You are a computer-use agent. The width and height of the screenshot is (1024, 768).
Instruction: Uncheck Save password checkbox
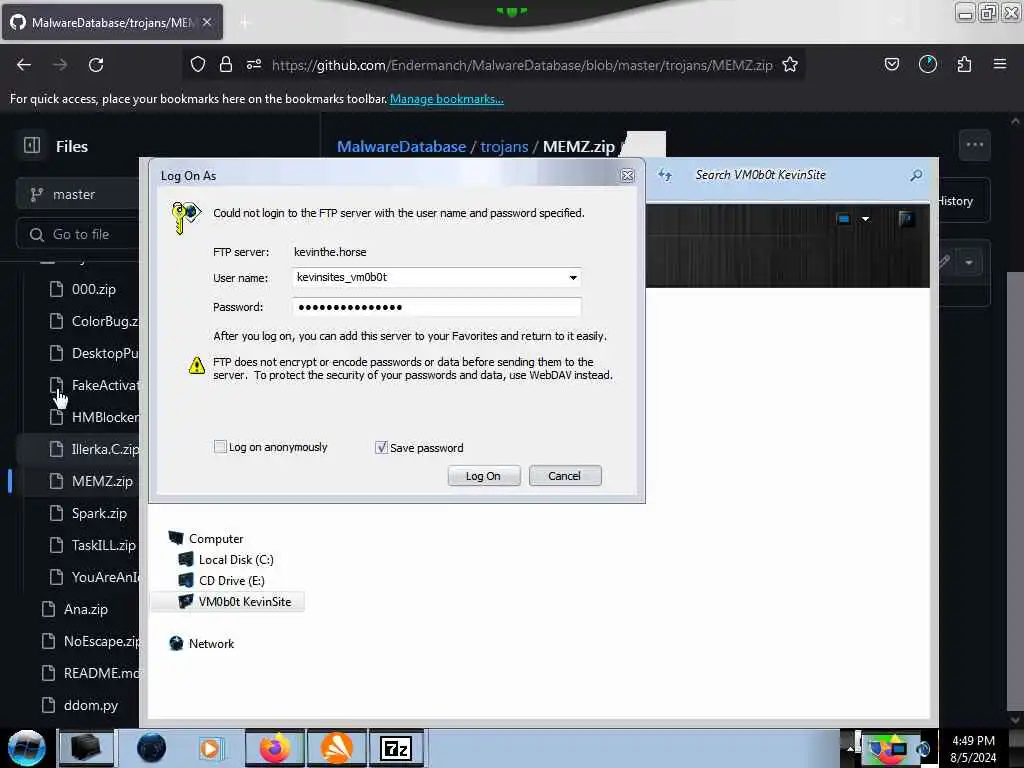(381, 447)
